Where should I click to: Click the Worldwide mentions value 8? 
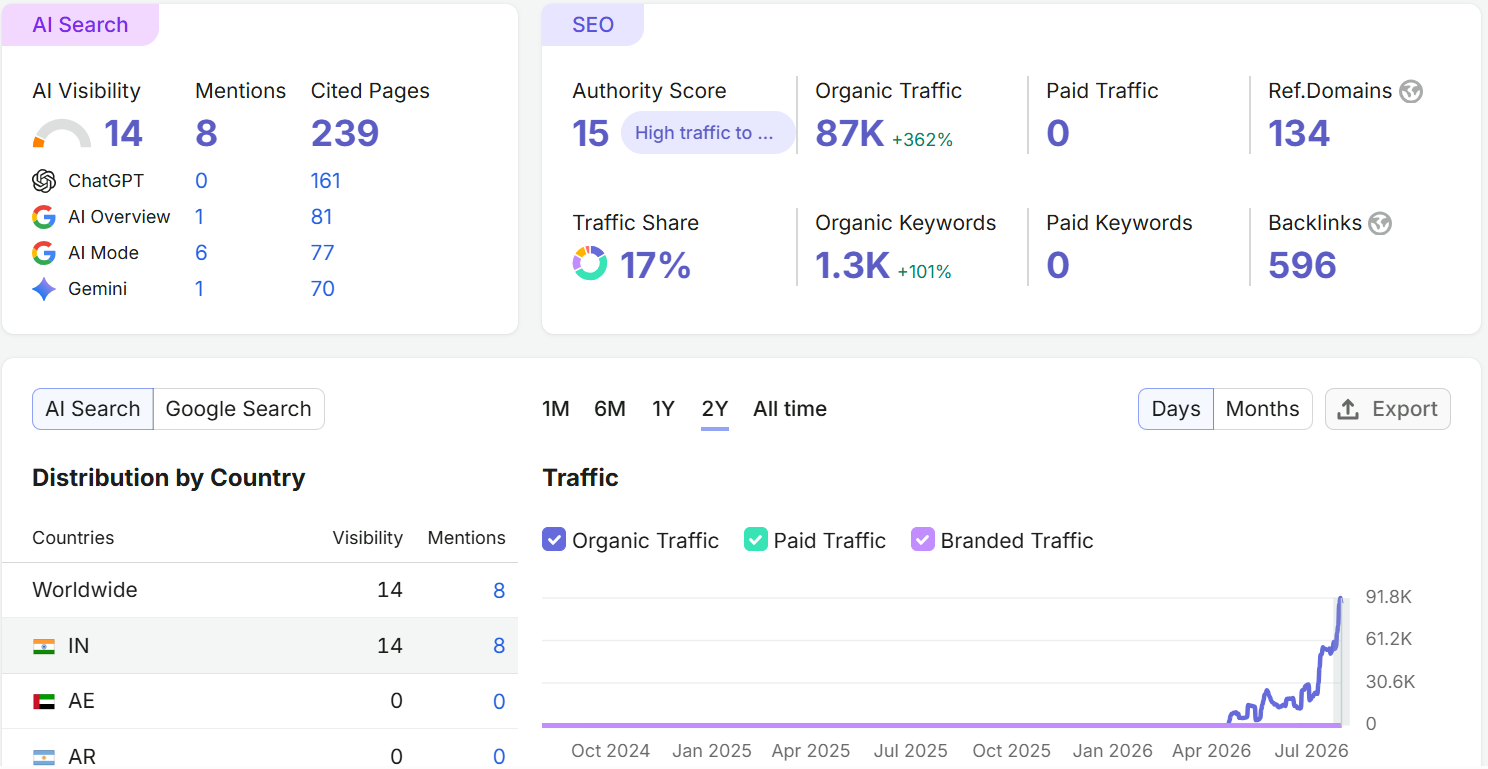(x=499, y=591)
